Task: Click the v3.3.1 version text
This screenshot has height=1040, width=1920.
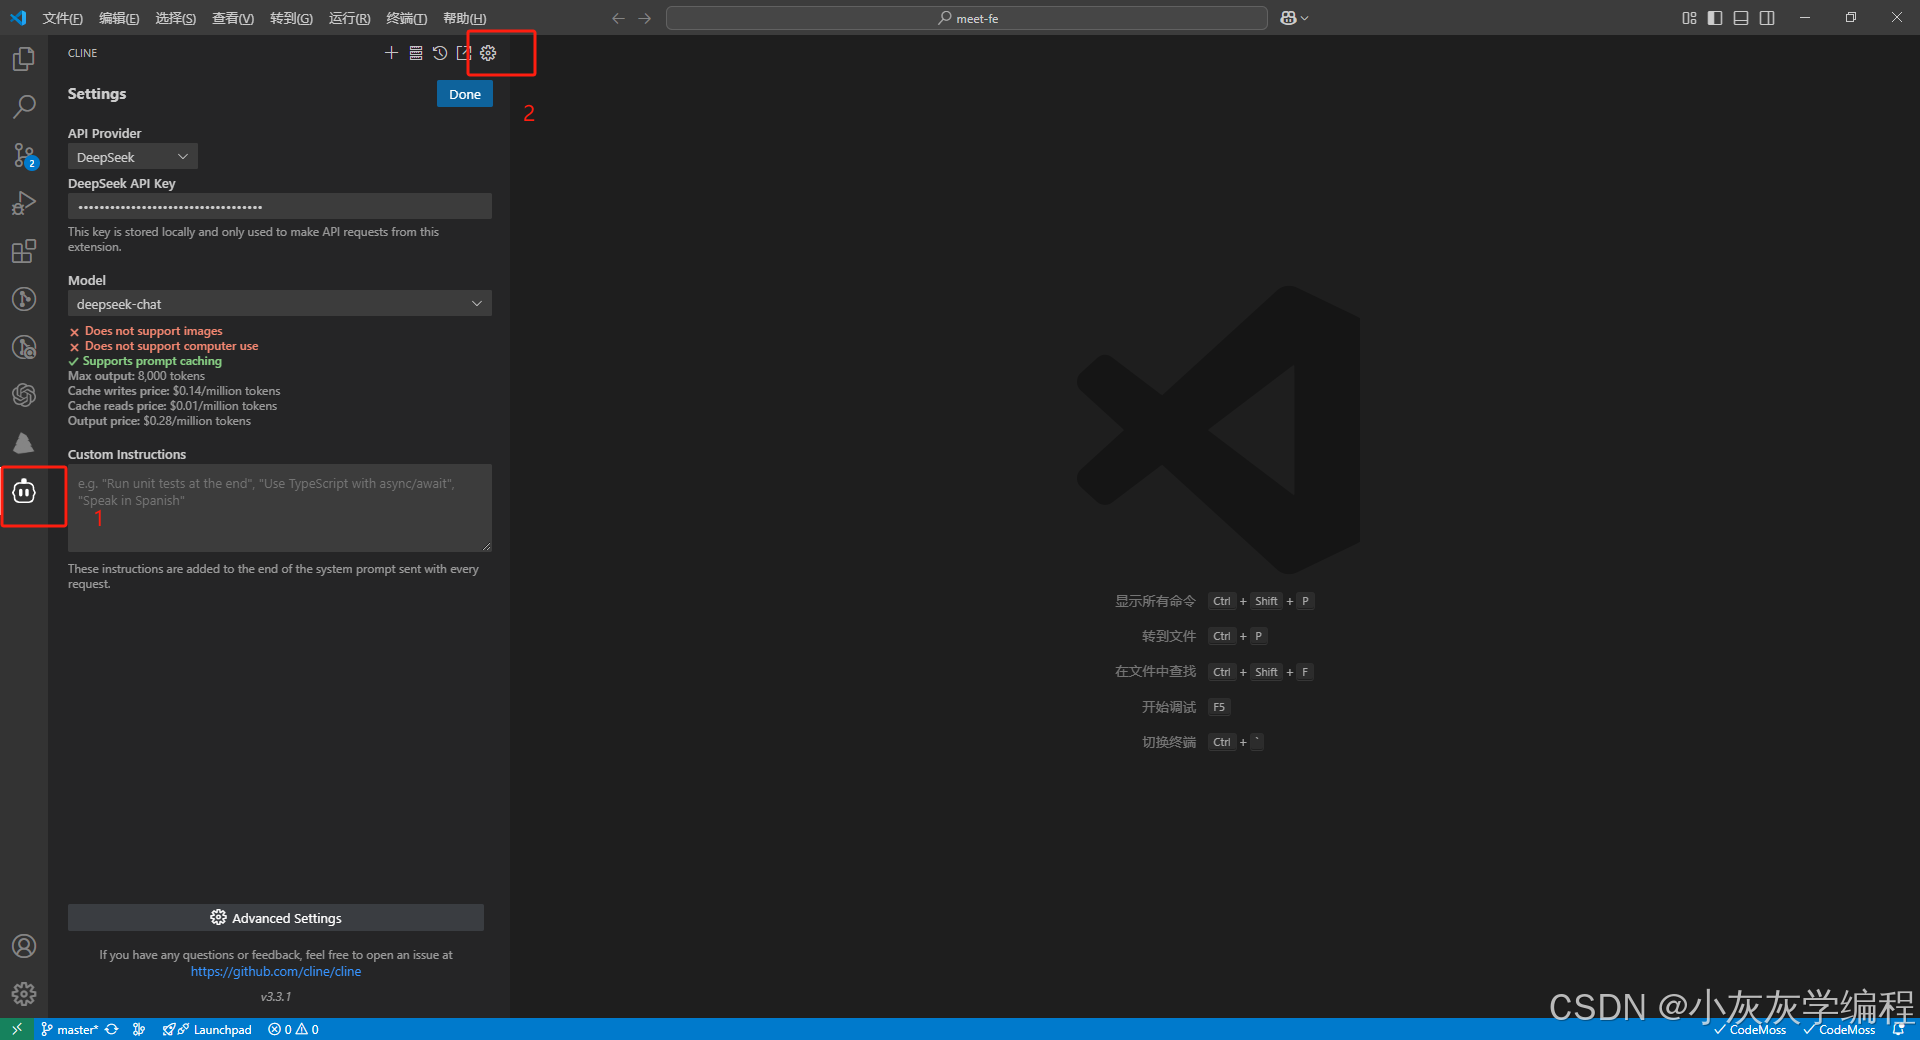Action: click(276, 997)
